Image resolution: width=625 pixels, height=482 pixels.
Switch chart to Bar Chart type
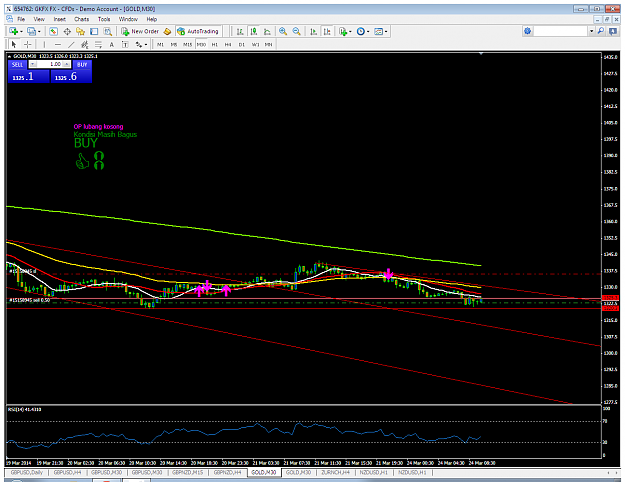240,31
